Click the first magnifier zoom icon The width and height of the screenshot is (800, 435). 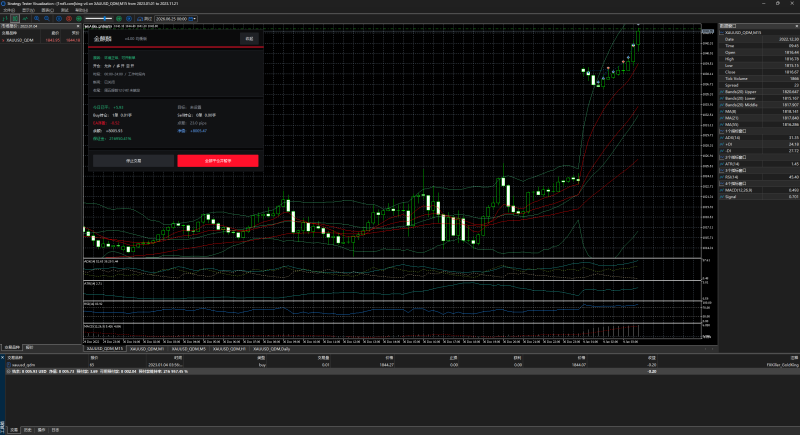pyautogui.click(x=37, y=19)
